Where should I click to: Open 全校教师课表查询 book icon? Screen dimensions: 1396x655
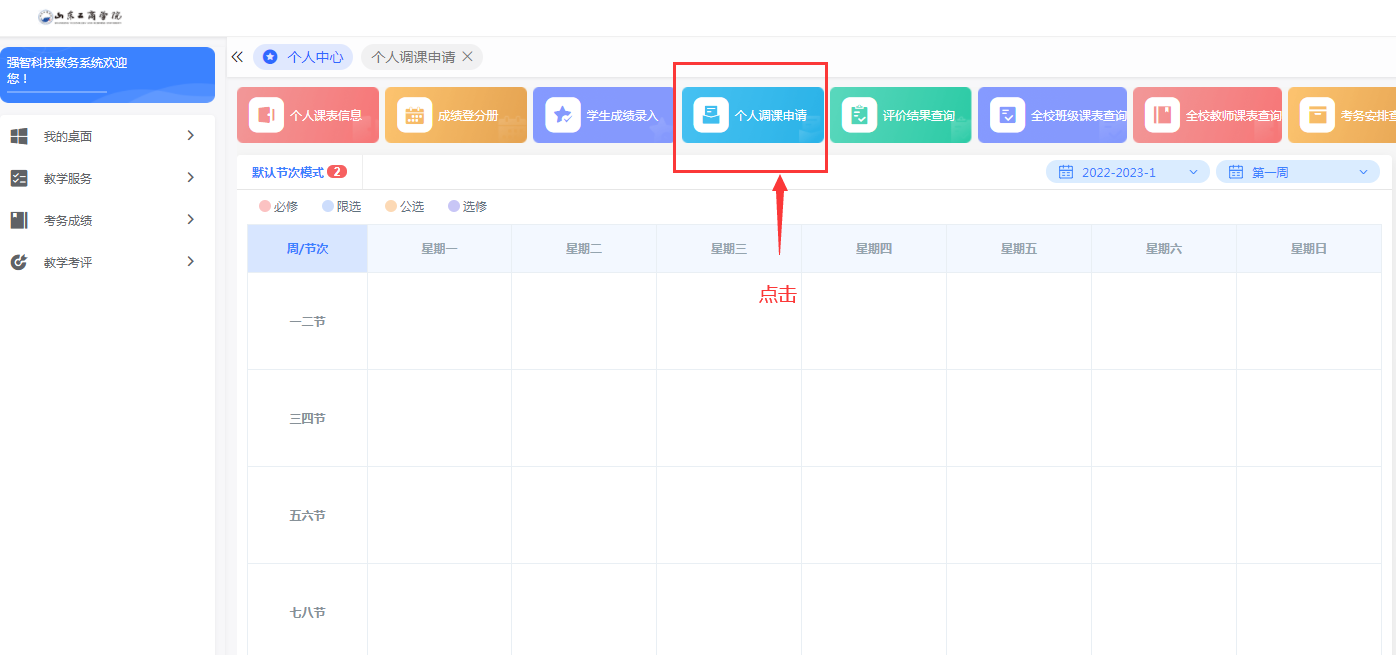point(1162,115)
